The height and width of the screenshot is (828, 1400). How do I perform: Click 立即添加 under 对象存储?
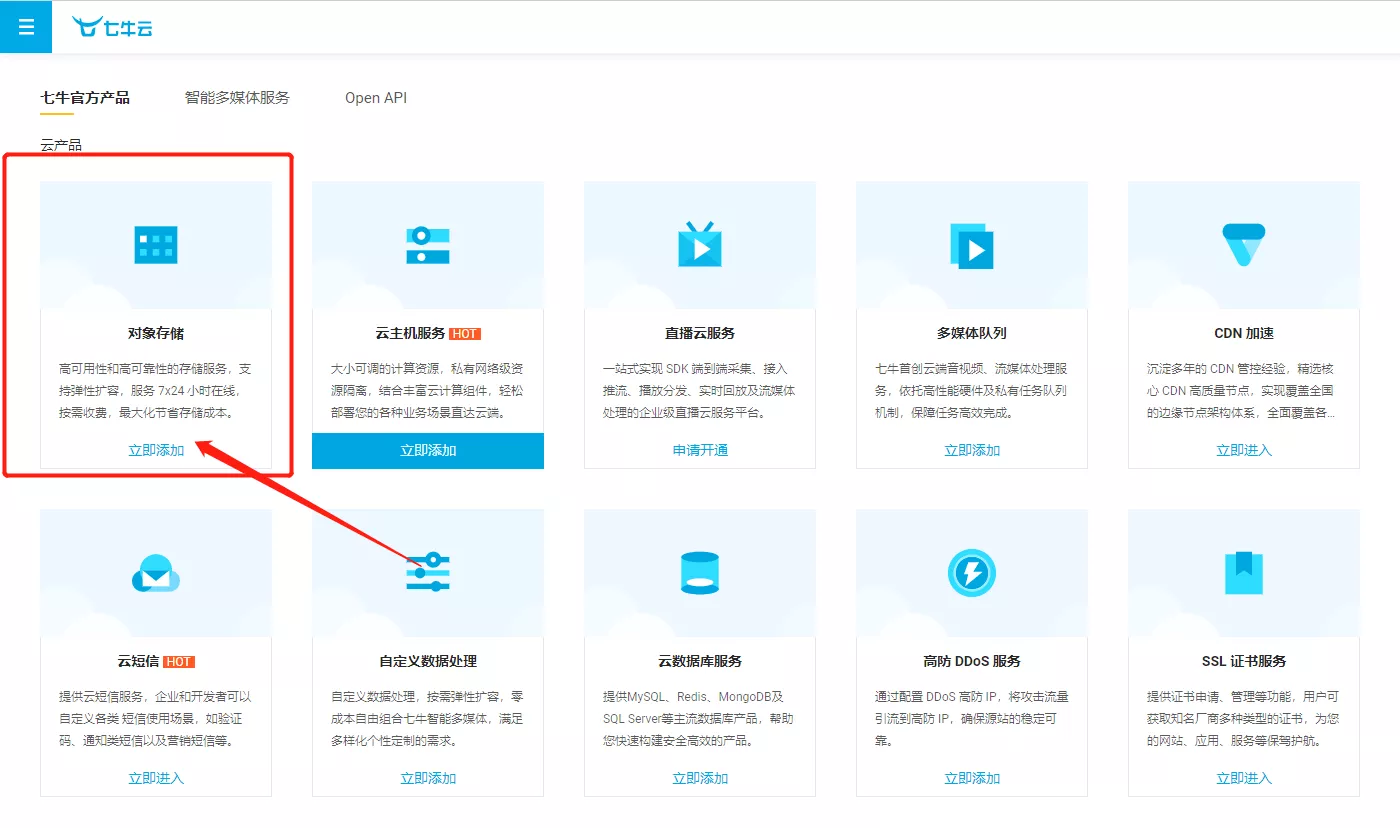[x=156, y=450]
